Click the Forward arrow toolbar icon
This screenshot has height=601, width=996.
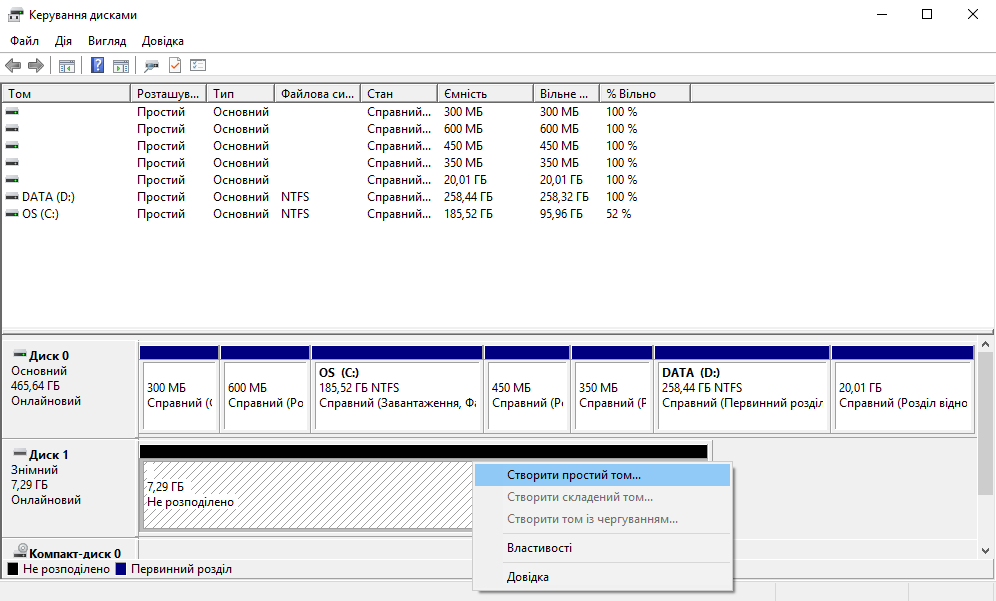click(x=36, y=66)
